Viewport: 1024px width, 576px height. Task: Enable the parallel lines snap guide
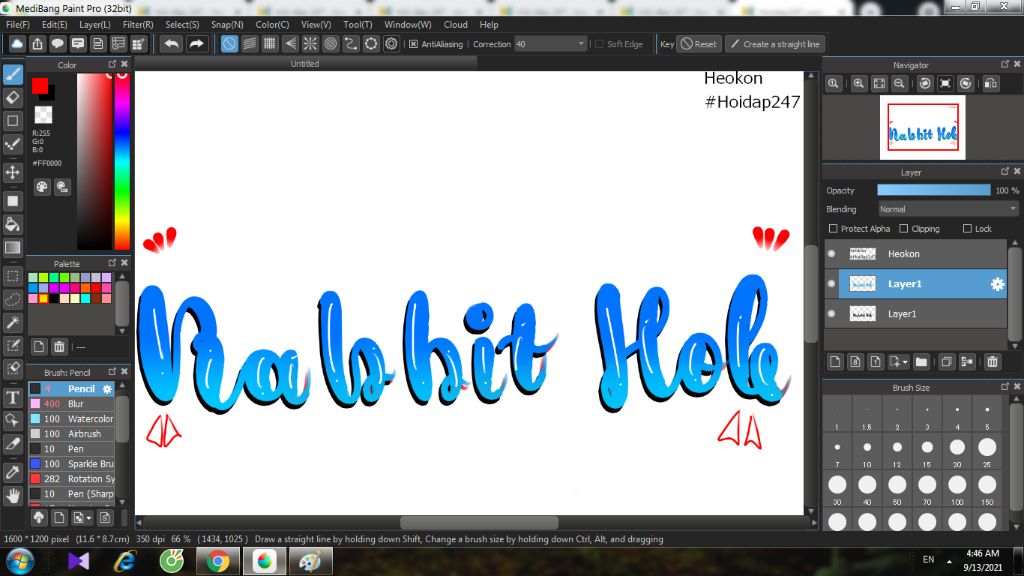(249, 44)
